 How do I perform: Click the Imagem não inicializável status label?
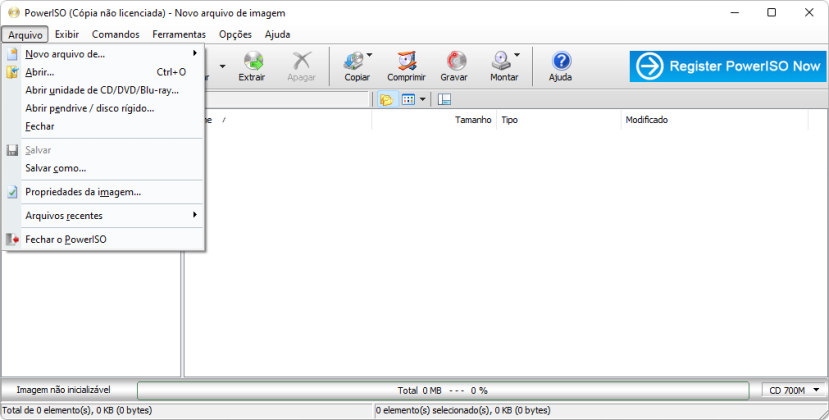tap(63, 390)
